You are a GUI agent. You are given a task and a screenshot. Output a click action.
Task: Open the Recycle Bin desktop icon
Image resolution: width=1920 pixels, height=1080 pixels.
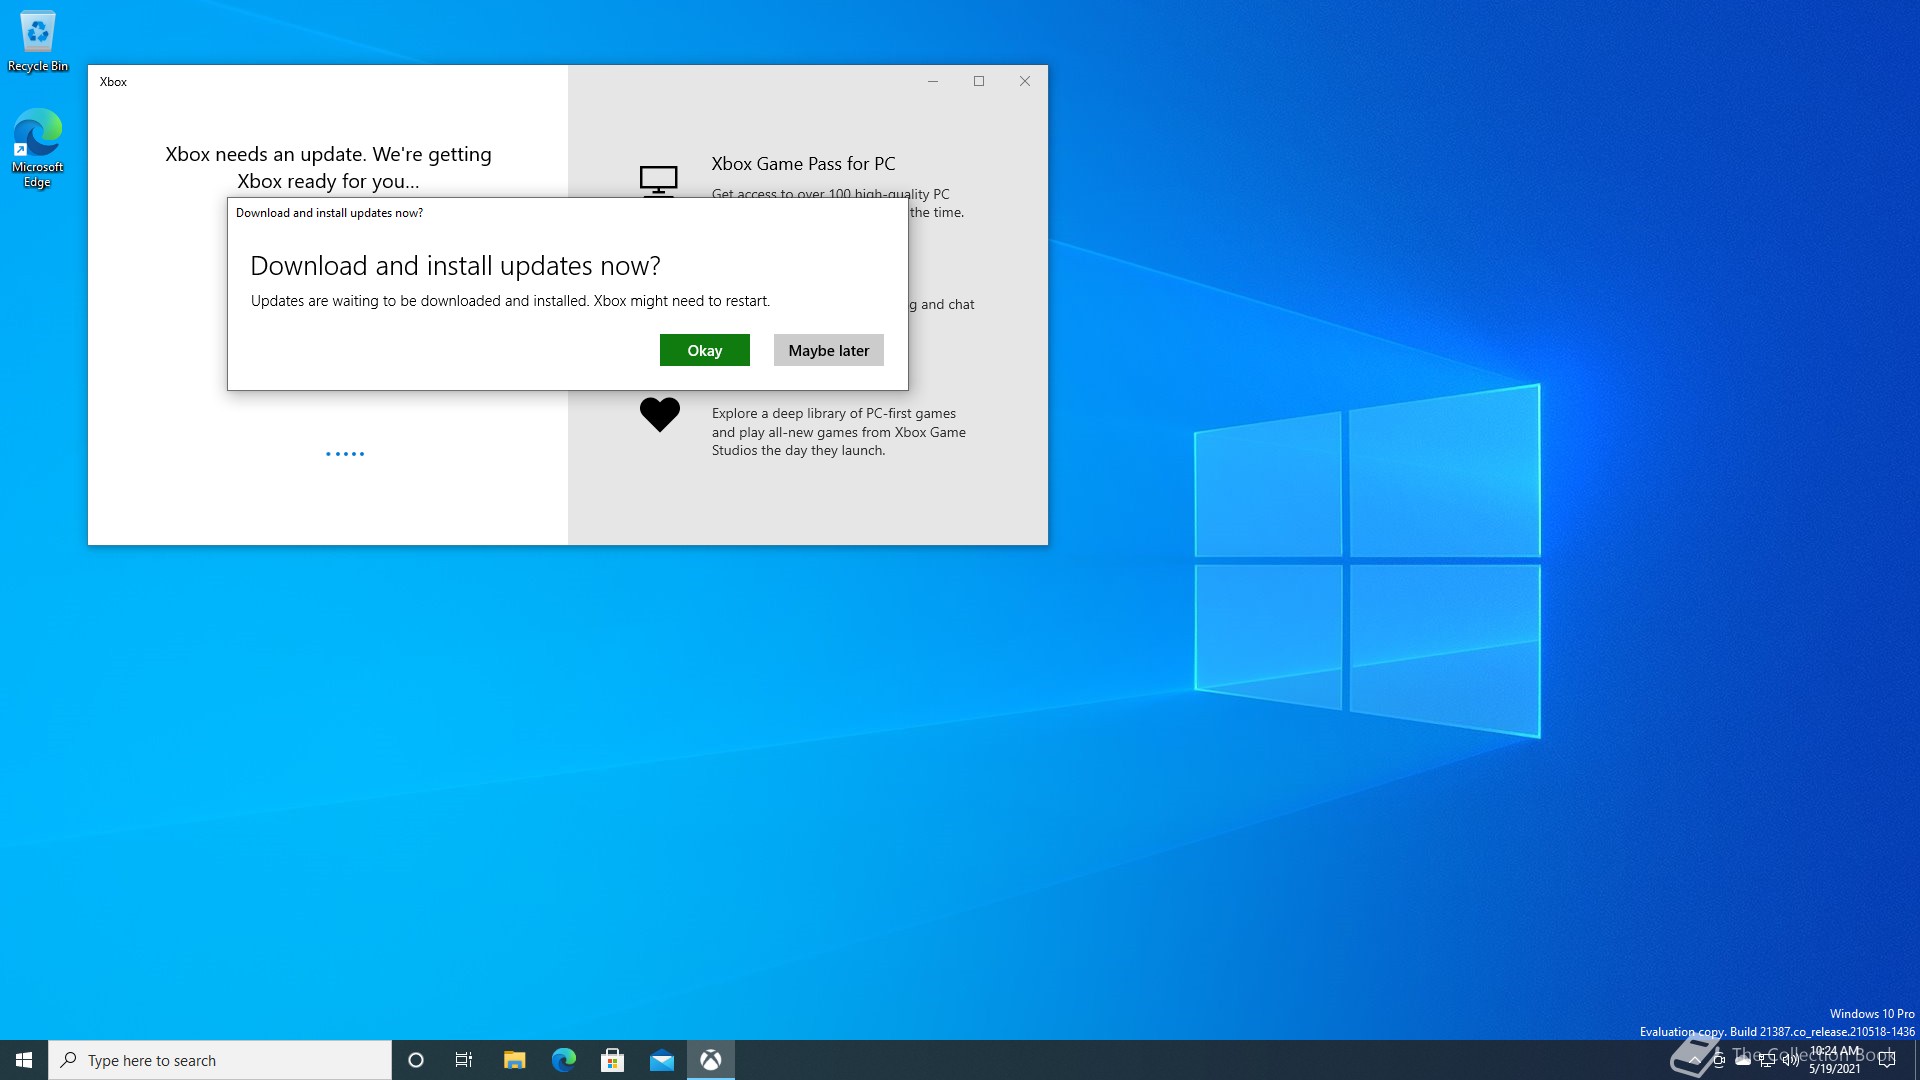[x=38, y=42]
